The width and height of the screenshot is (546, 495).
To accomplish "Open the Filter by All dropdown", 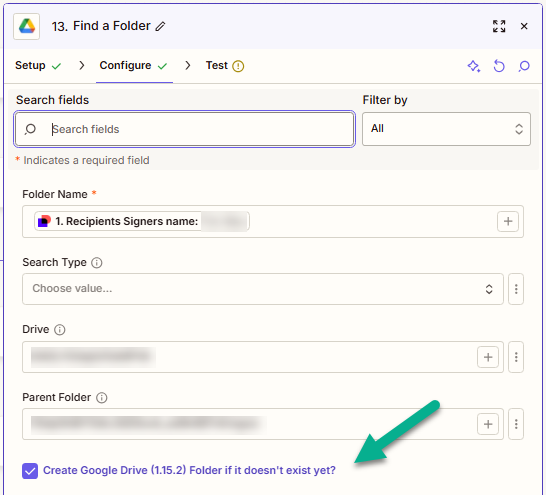I will click(x=446, y=129).
